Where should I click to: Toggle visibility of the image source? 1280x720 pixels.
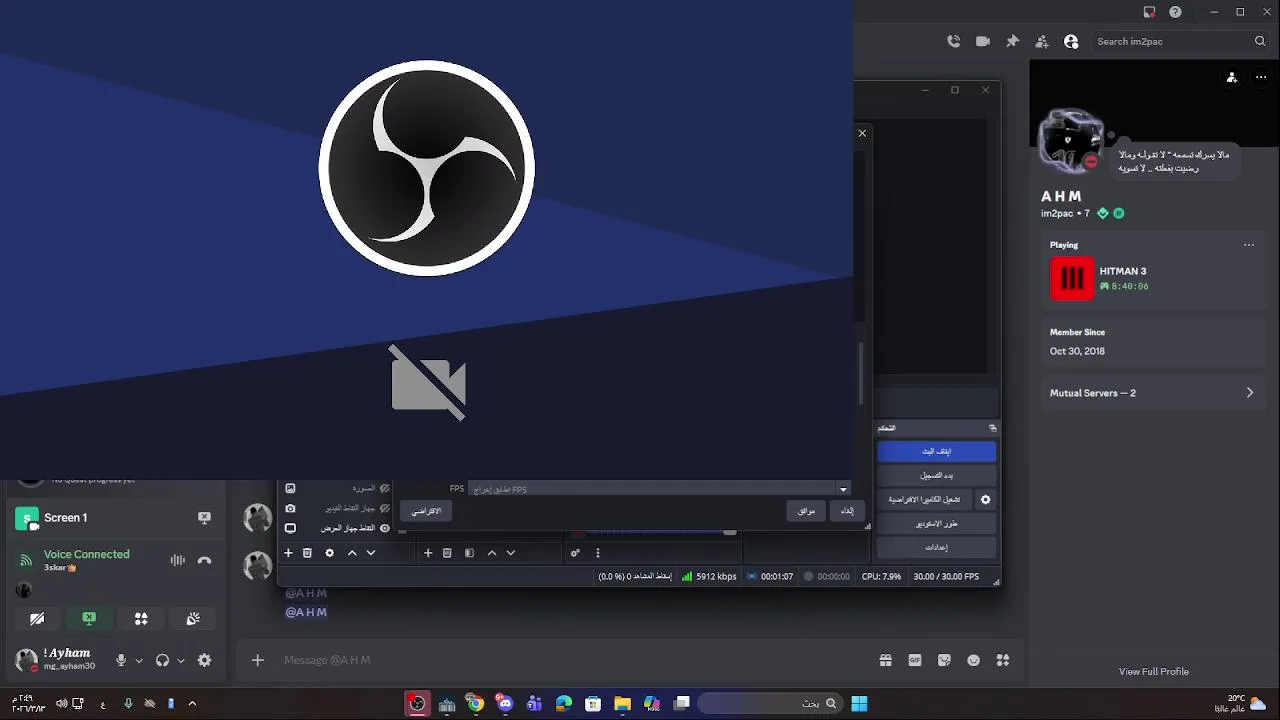pyautogui.click(x=385, y=488)
